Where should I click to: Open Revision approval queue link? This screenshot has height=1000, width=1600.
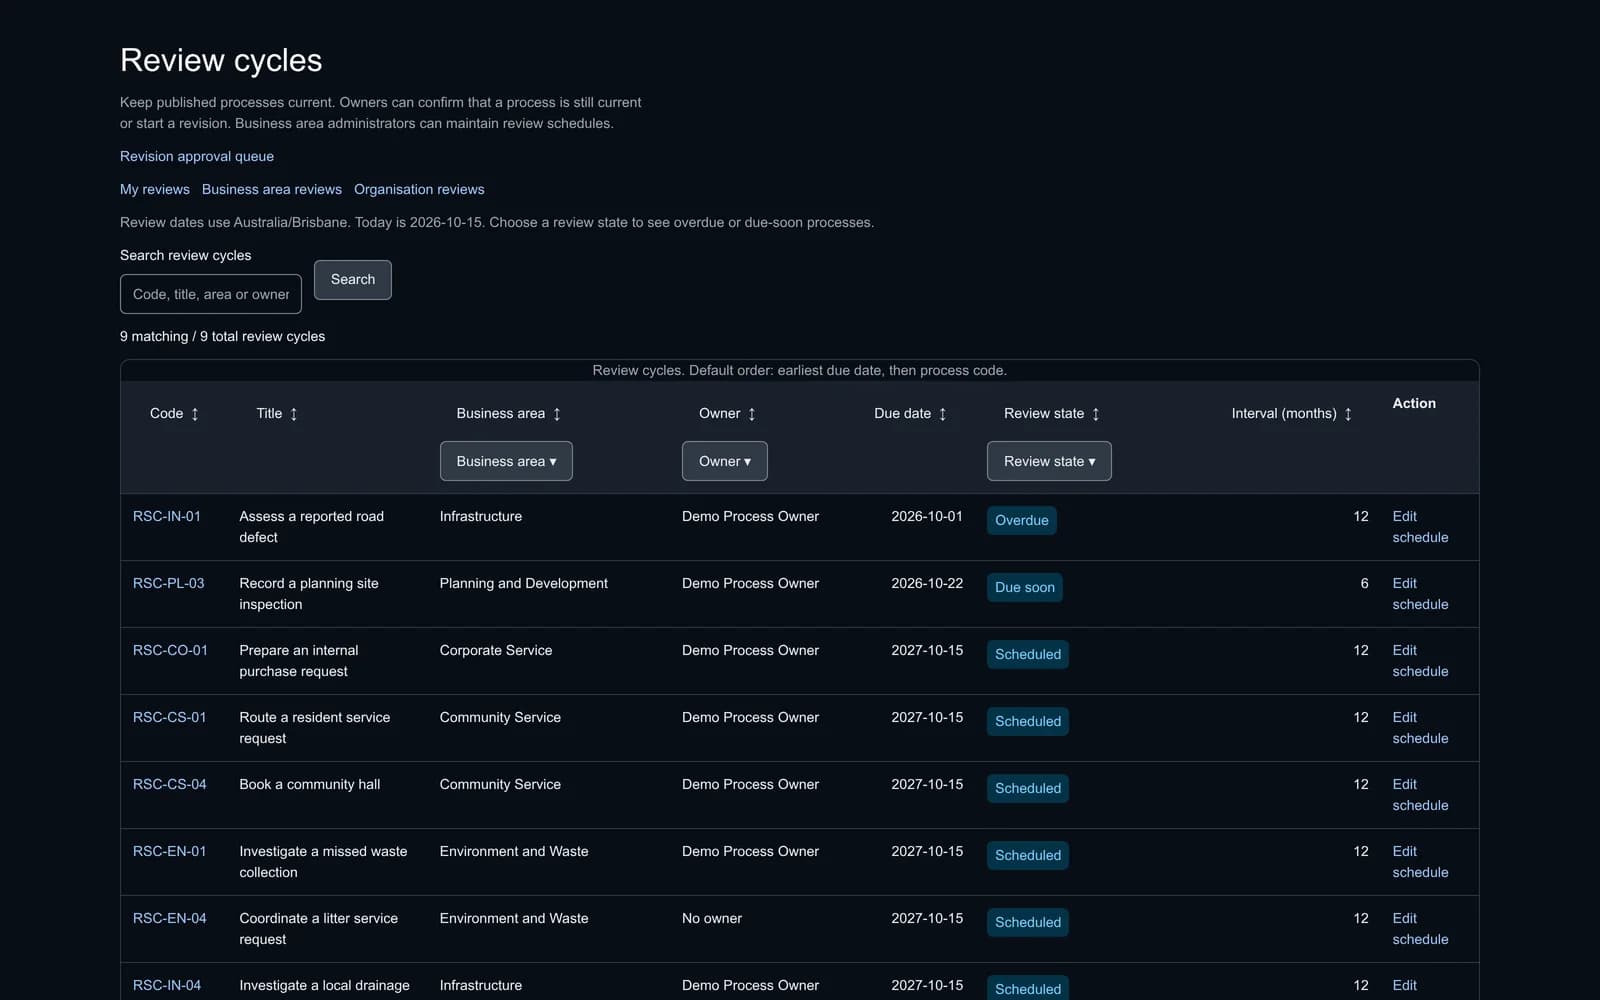(x=197, y=156)
